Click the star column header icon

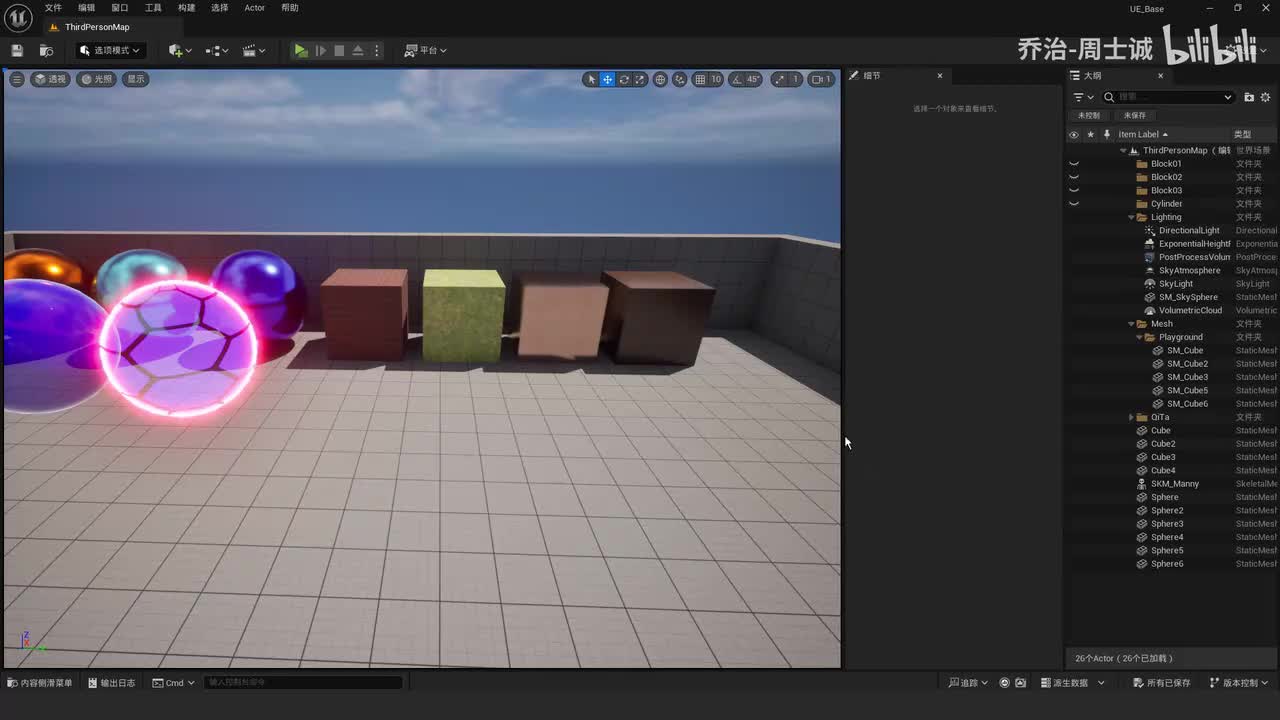1091,134
